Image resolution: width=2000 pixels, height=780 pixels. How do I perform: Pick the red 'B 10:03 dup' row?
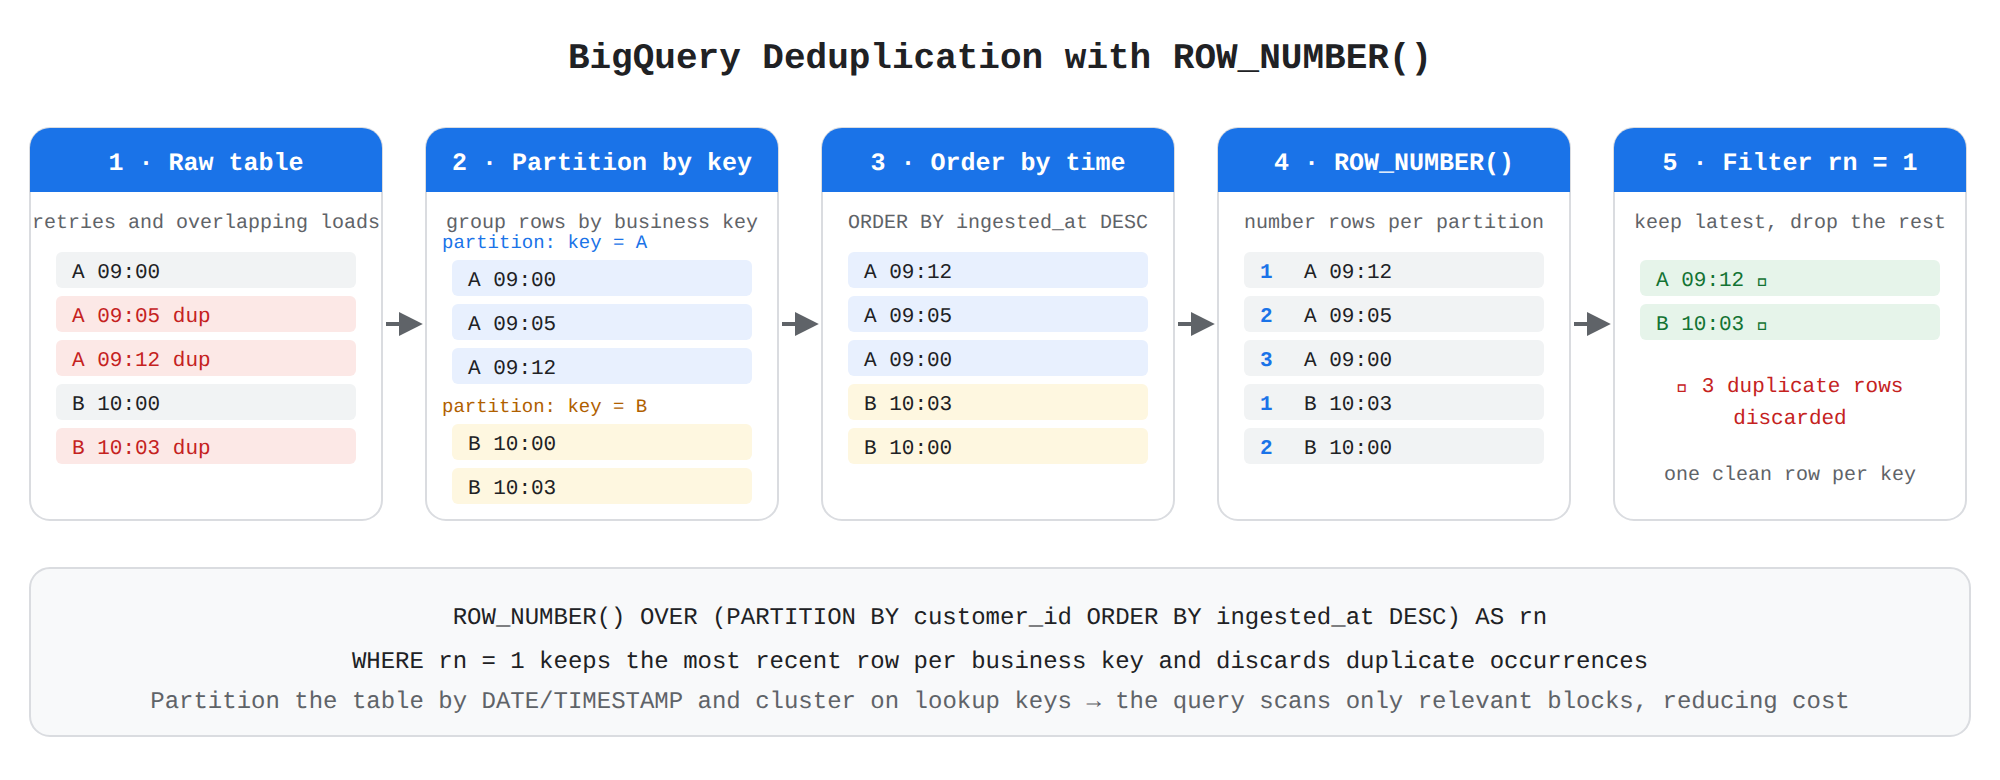206,446
